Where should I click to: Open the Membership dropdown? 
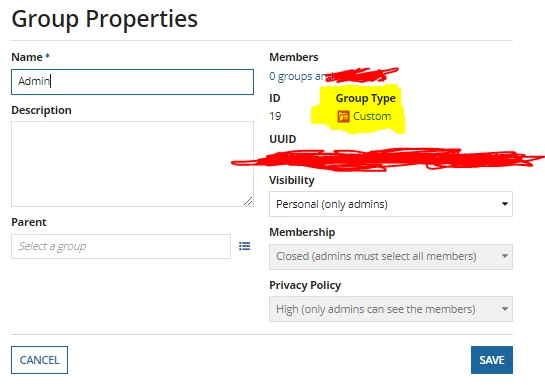[391, 256]
